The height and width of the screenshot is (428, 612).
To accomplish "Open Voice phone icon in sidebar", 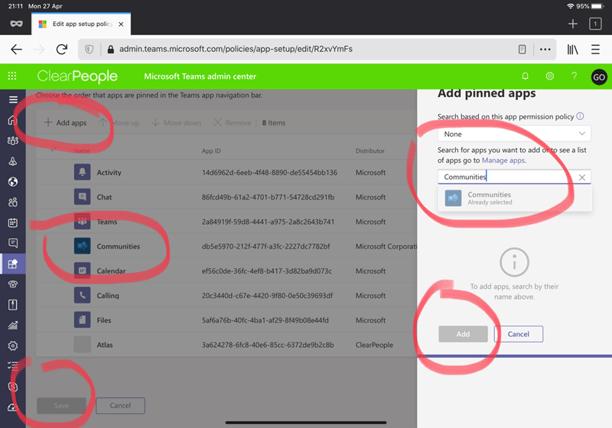I will (13, 284).
